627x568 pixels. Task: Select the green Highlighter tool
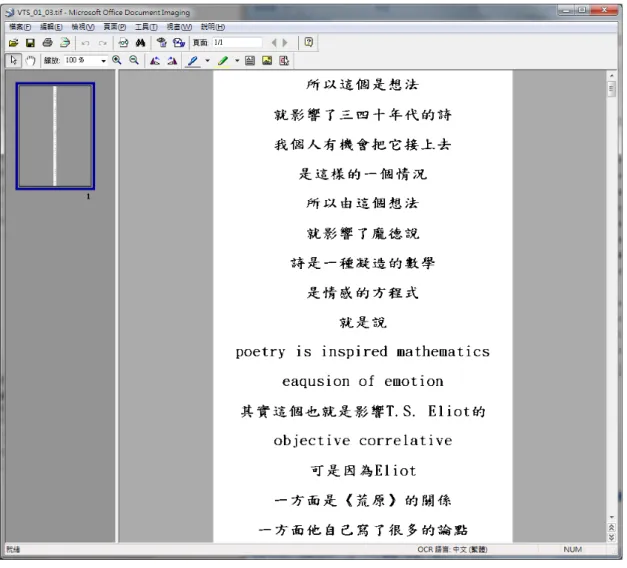pyautogui.click(x=223, y=61)
